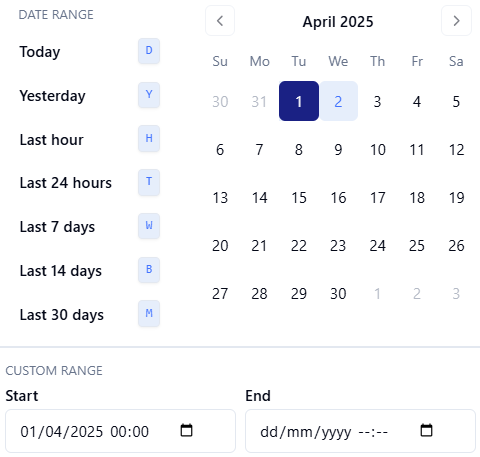Screen dimensions: 480x457
Task: Open calendar picker icon in End field
Action: (426, 430)
